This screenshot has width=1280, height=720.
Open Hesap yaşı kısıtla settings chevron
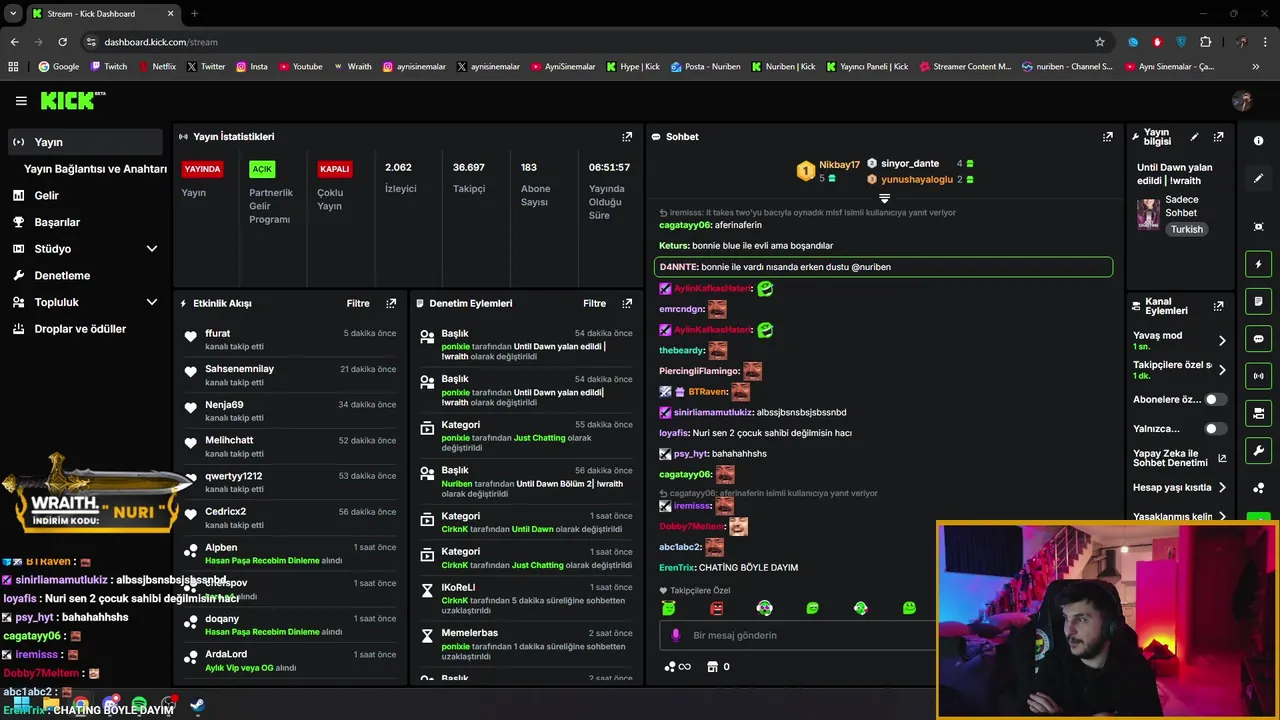click(1221, 488)
